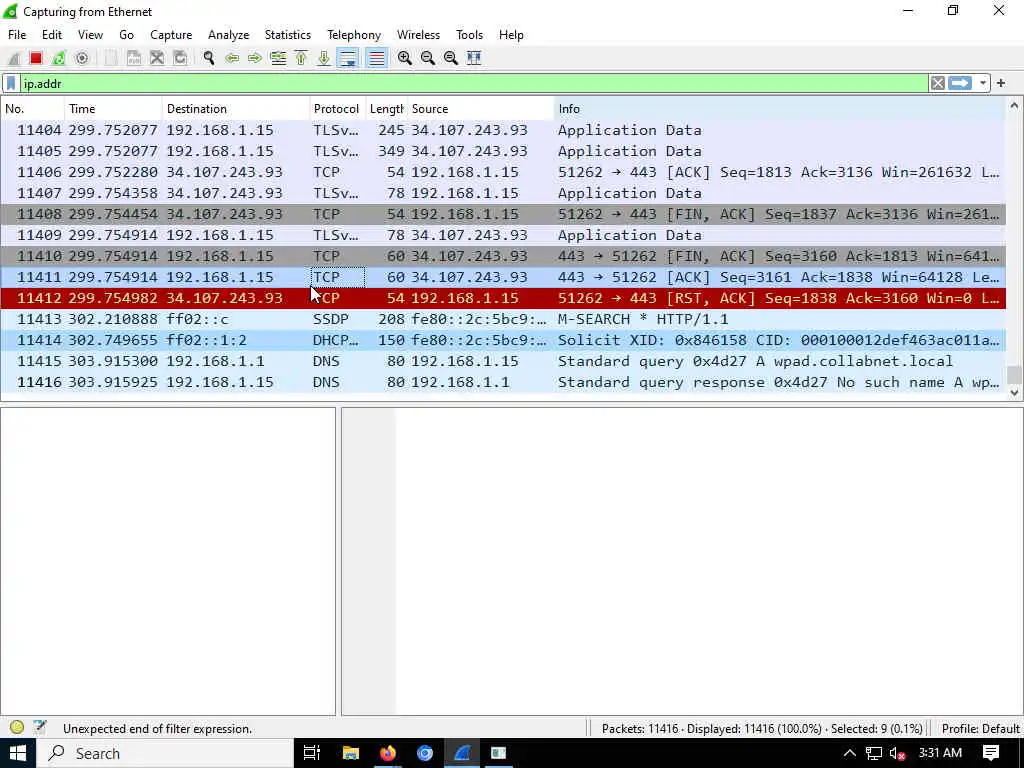Open the Telephony menu

pos(354,35)
